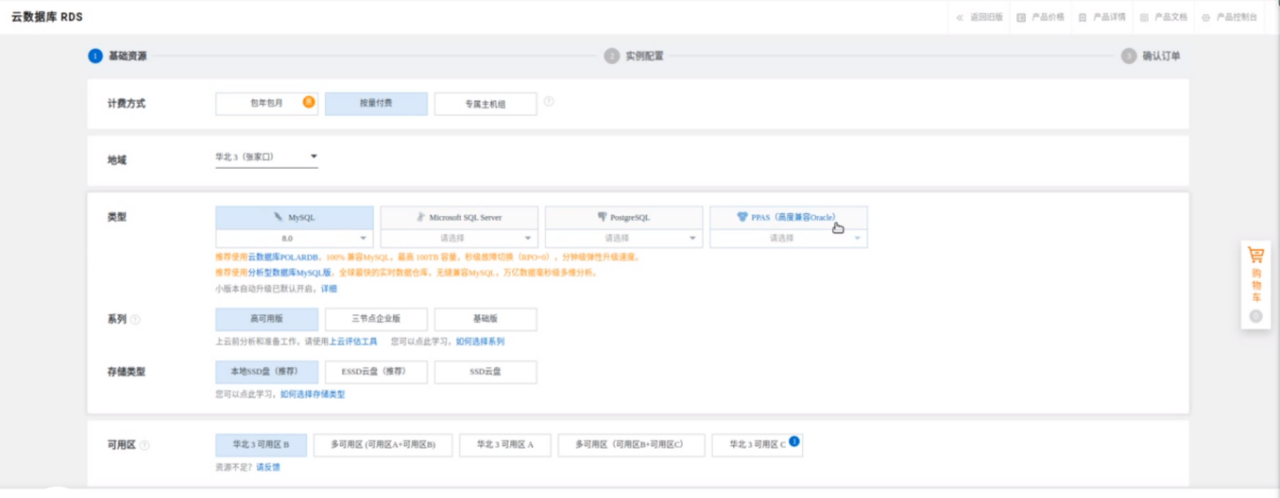This screenshot has height=498, width=1280.
Task: Click the help icon beside 系列
Action: click(x=135, y=320)
